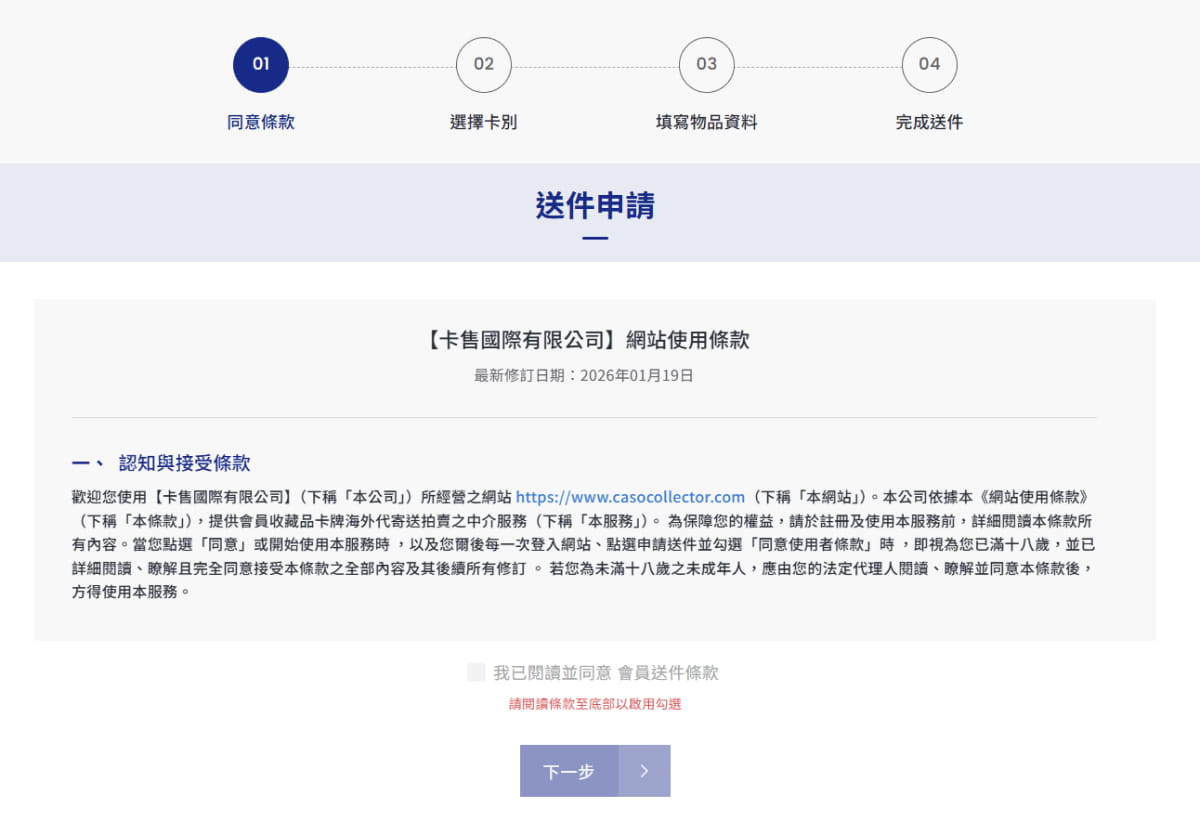1200x834 pixels.
Task: Jump to the step 03 circle
Action: point(707,65)
